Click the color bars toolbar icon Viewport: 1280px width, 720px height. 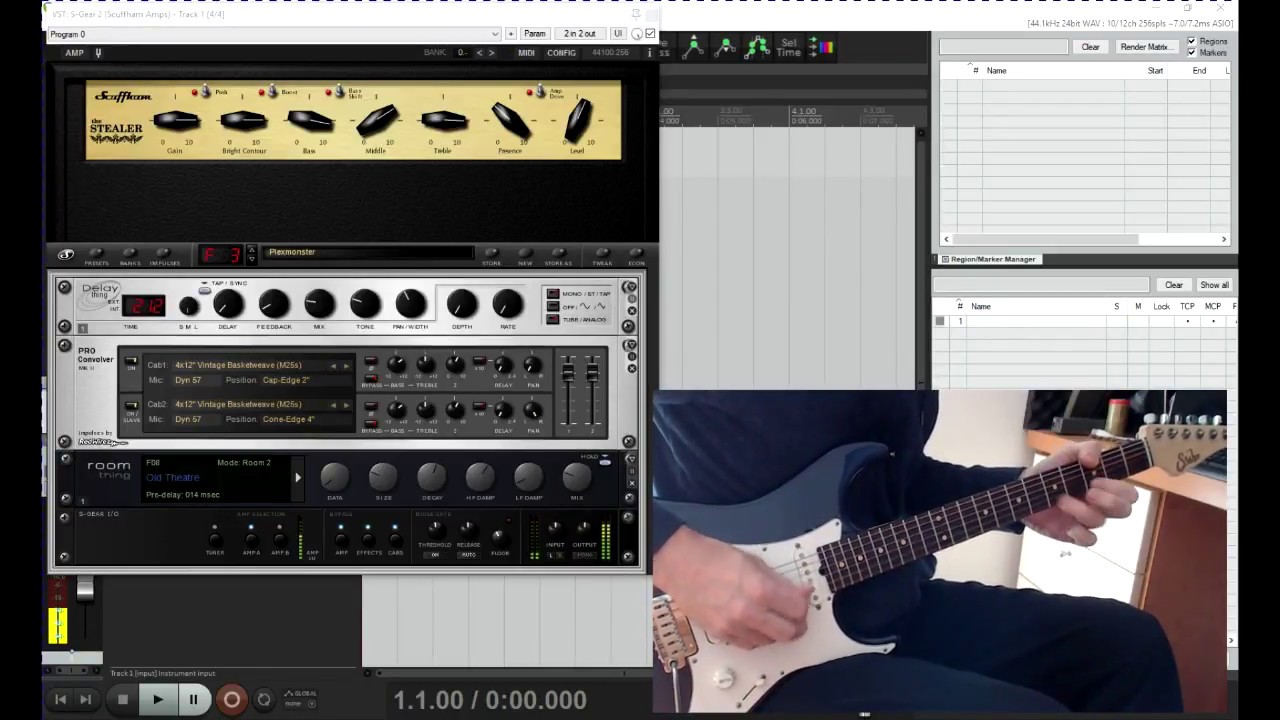[x=821, y=46]
